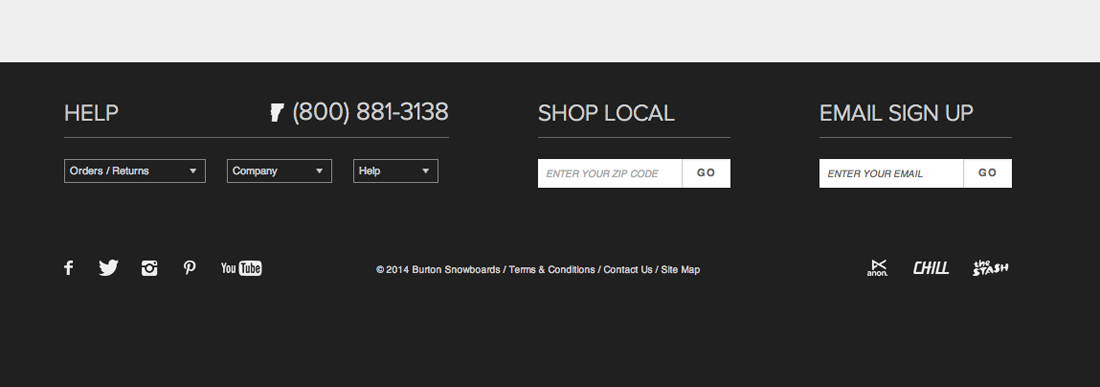
Task: Expand the Orders / Returns dropdown
Action: coord(135,171)
